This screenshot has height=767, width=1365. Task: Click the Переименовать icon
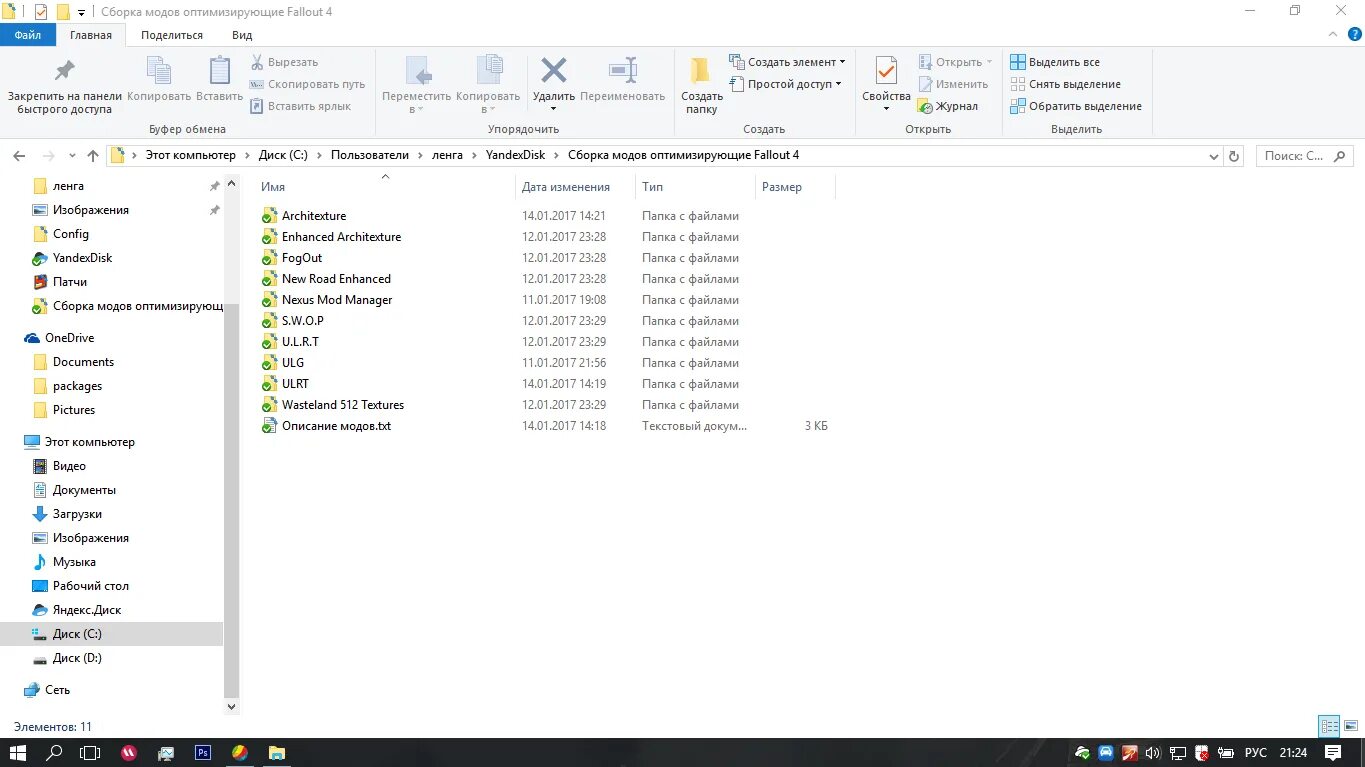click(623, 71)
